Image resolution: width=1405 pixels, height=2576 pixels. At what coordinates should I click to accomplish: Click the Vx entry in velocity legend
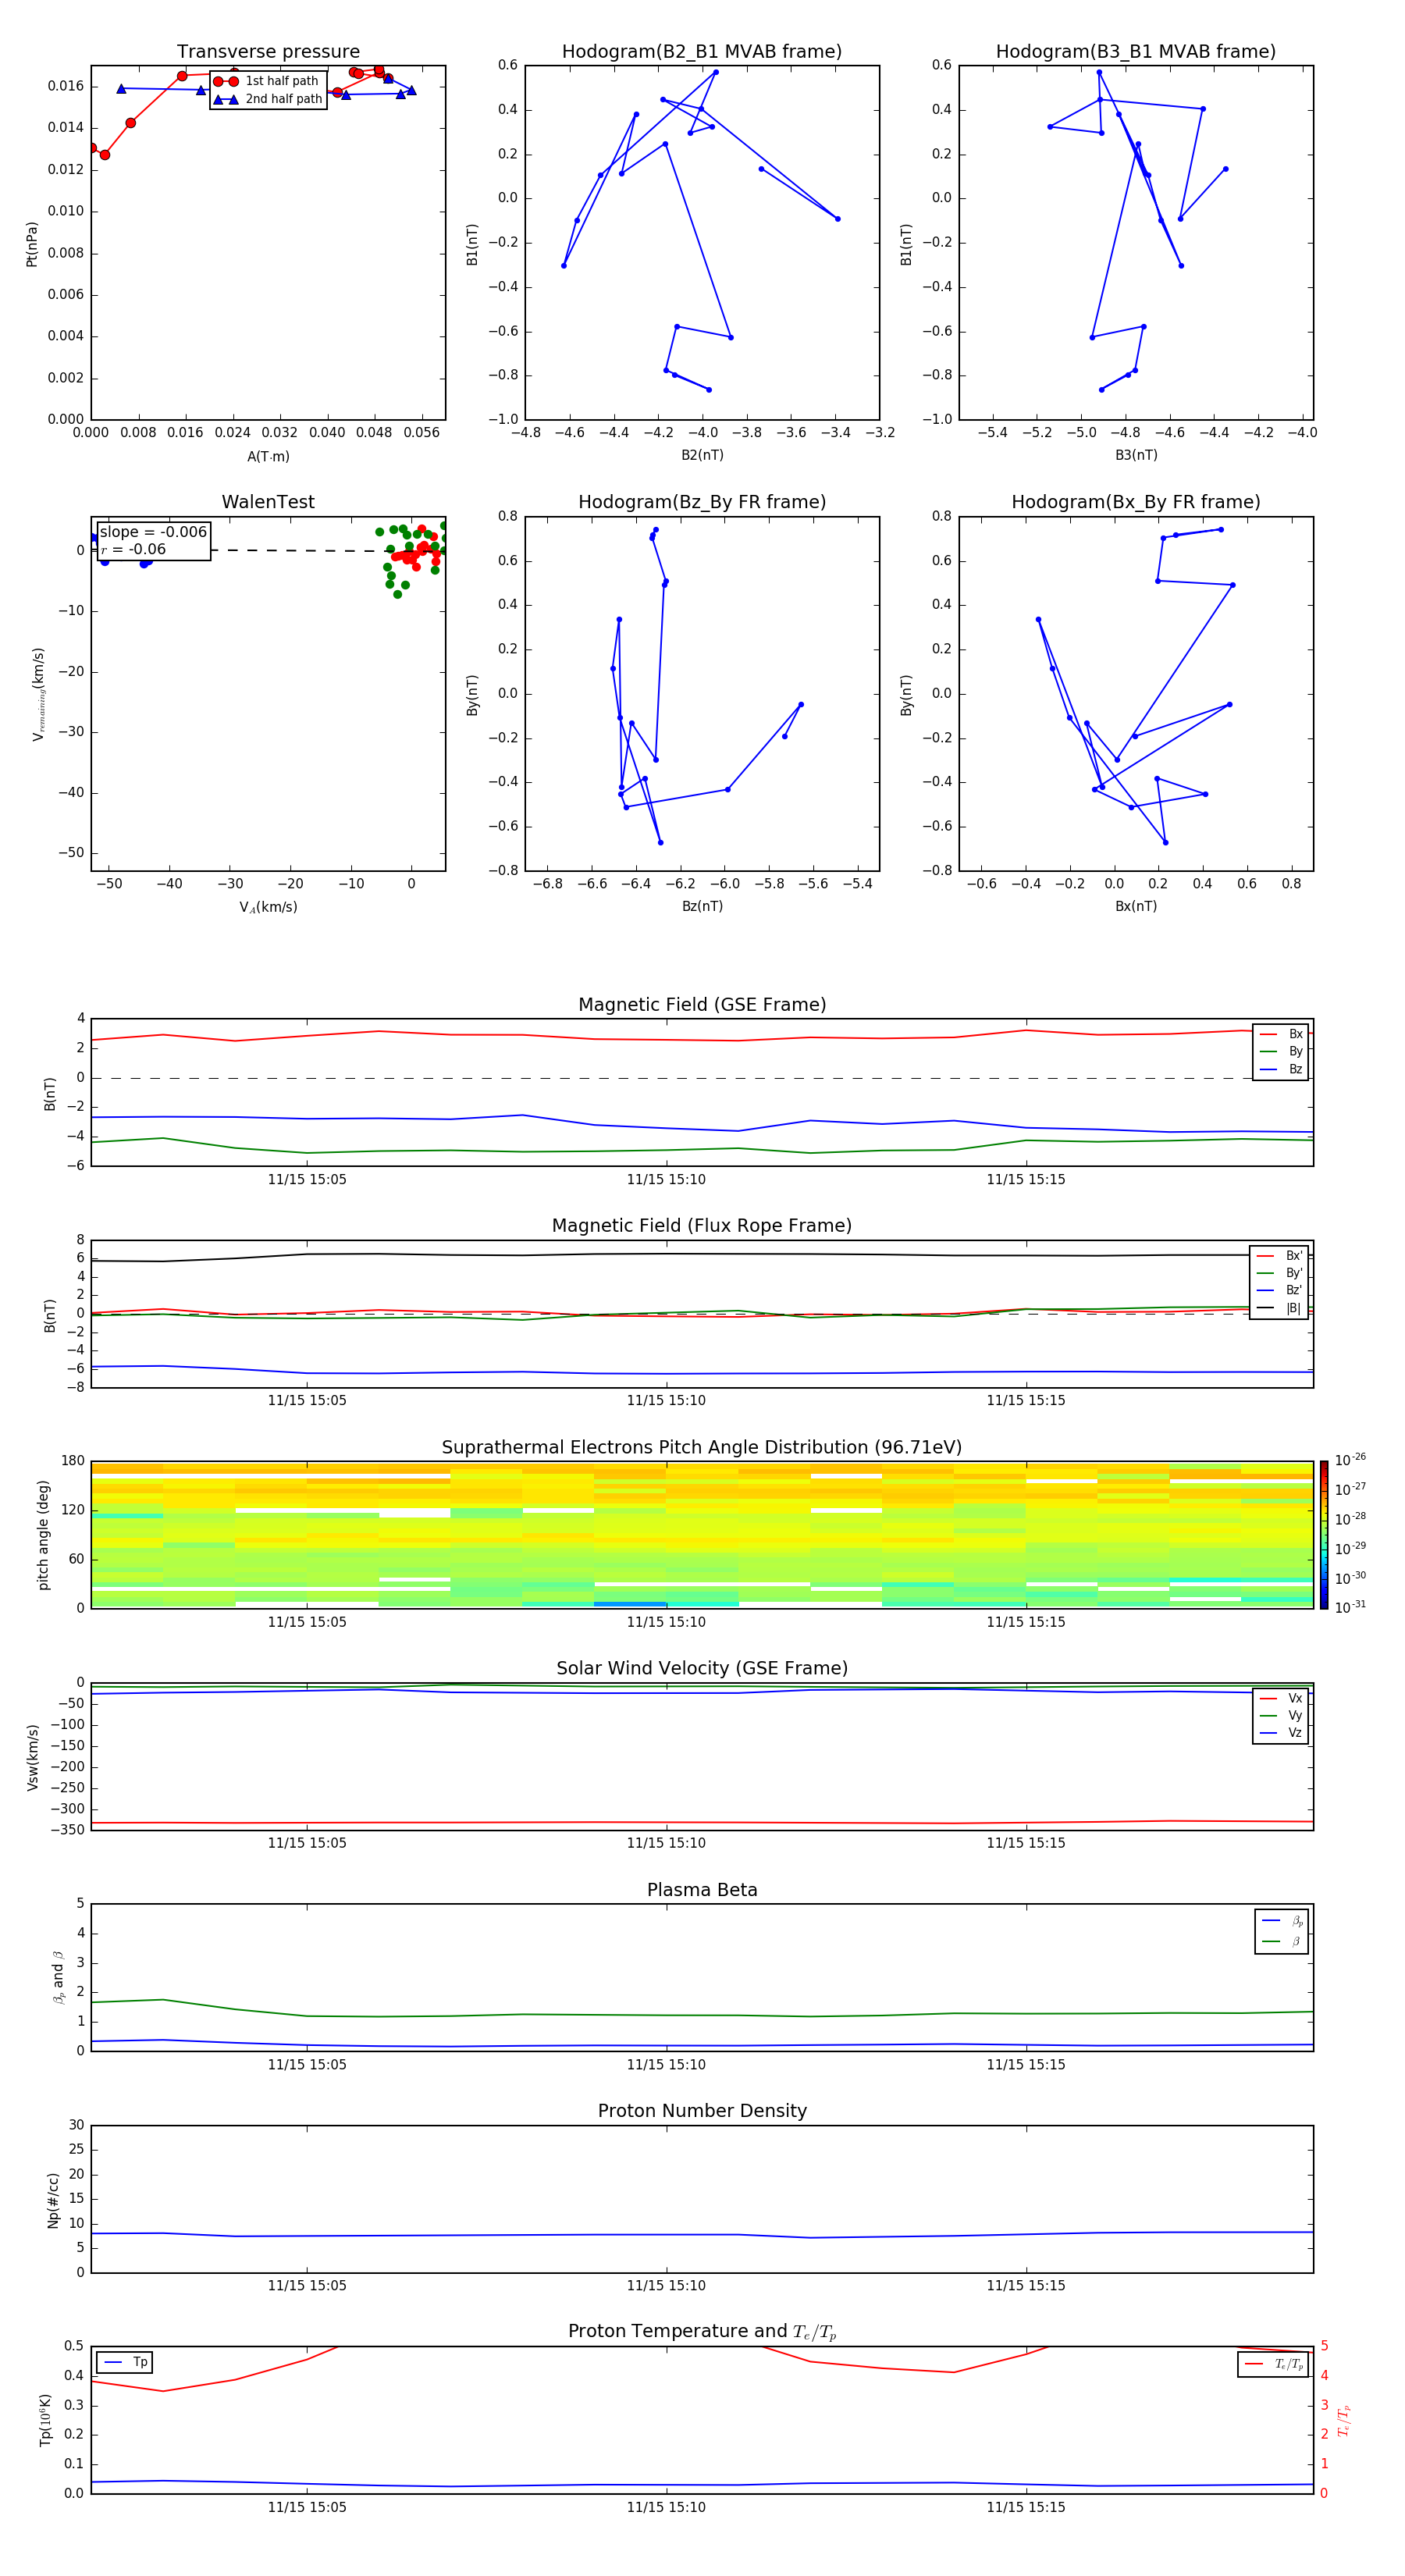click(x=1281, y=1698)
